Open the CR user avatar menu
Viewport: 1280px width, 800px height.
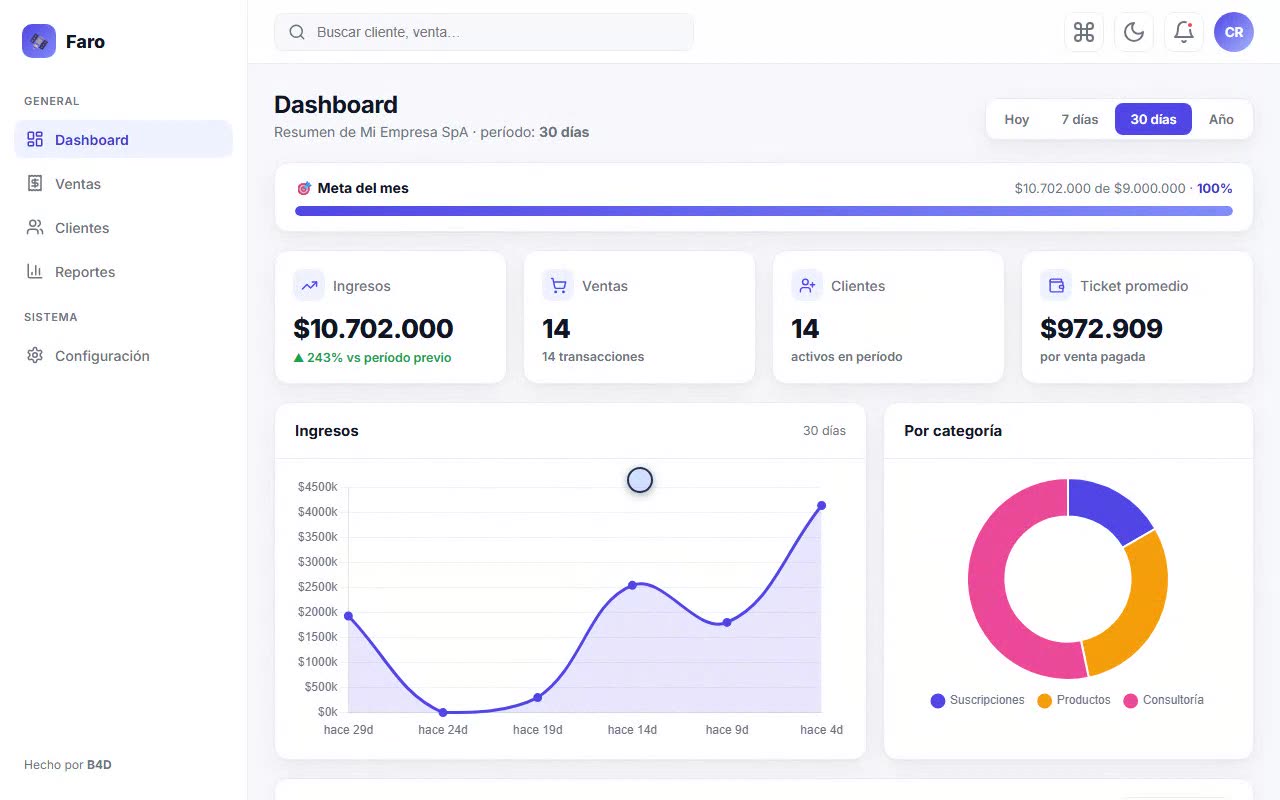tap(1234, 32)
